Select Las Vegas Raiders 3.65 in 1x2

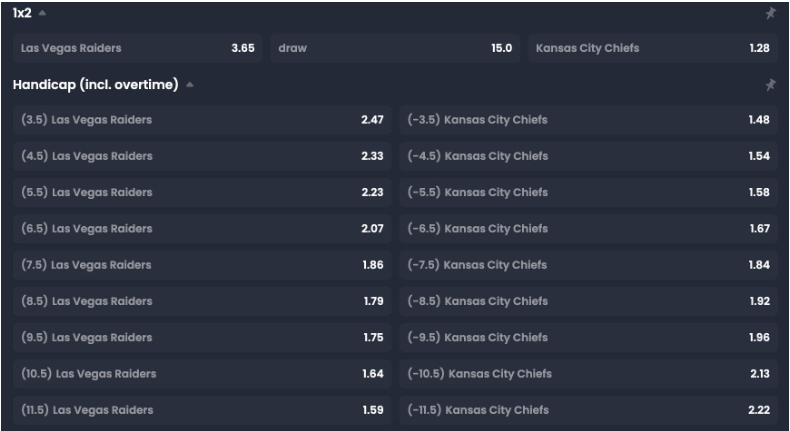pyautogui.click(x=138, y=48)
